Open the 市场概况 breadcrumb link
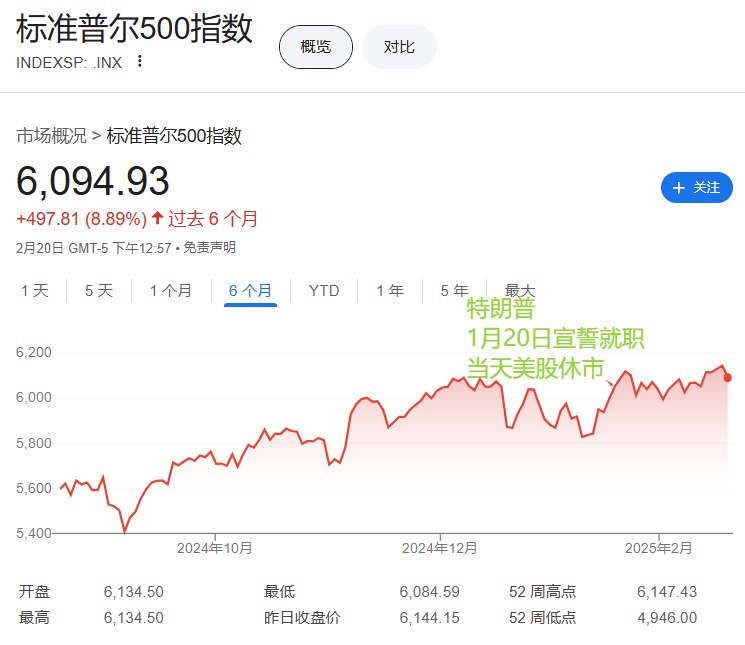The width and height of the screenshot is (745, 645). point(51,136)
